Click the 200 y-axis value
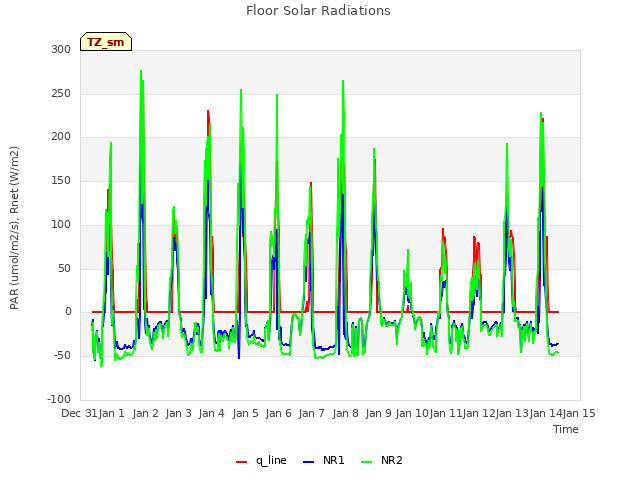 [61, 137]
